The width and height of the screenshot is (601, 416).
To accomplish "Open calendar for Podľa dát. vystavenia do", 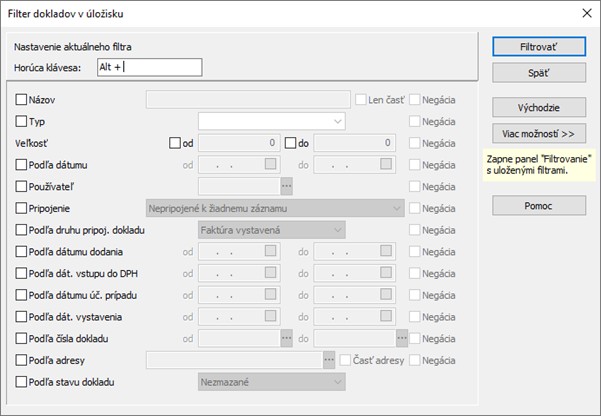I will coord(386,316).
